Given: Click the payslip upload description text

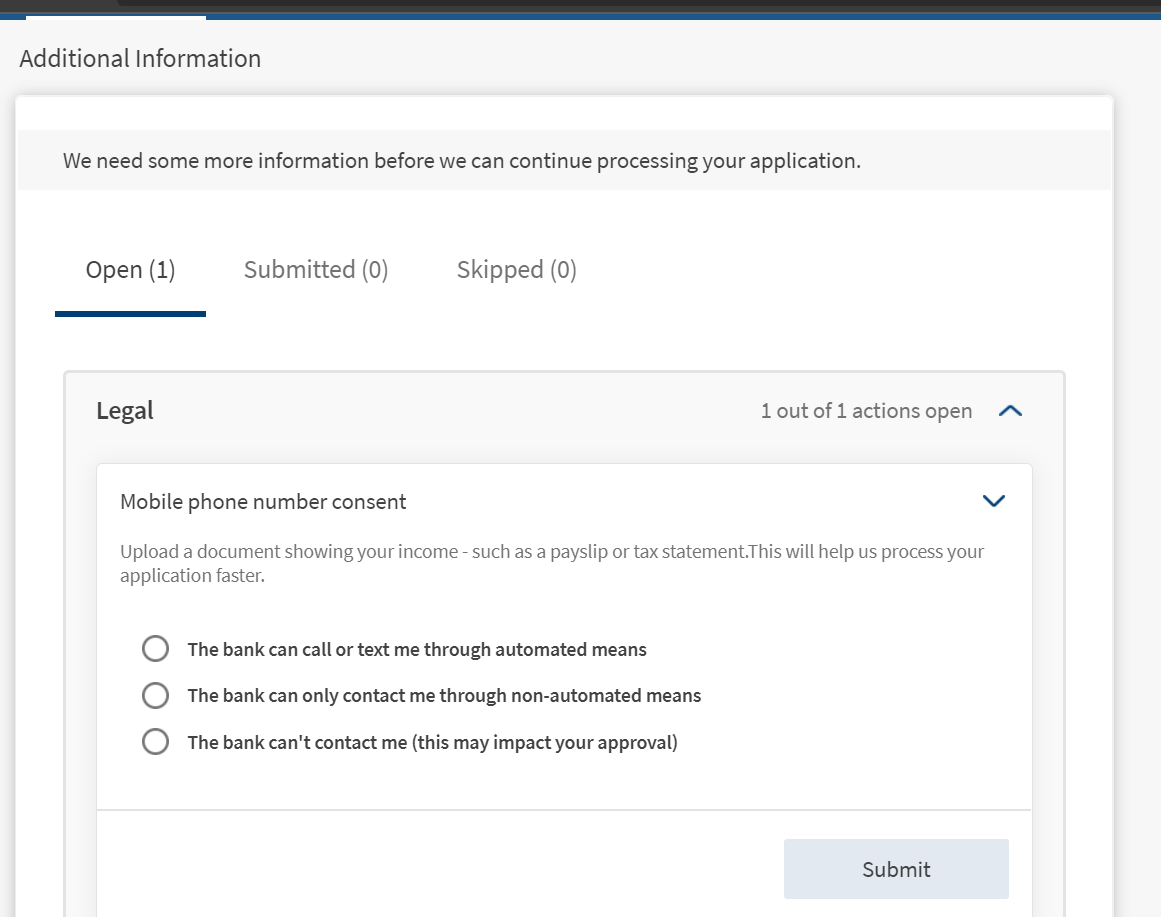Looking at the screenshot, I should pyautogui.click(x=551, y=564).
